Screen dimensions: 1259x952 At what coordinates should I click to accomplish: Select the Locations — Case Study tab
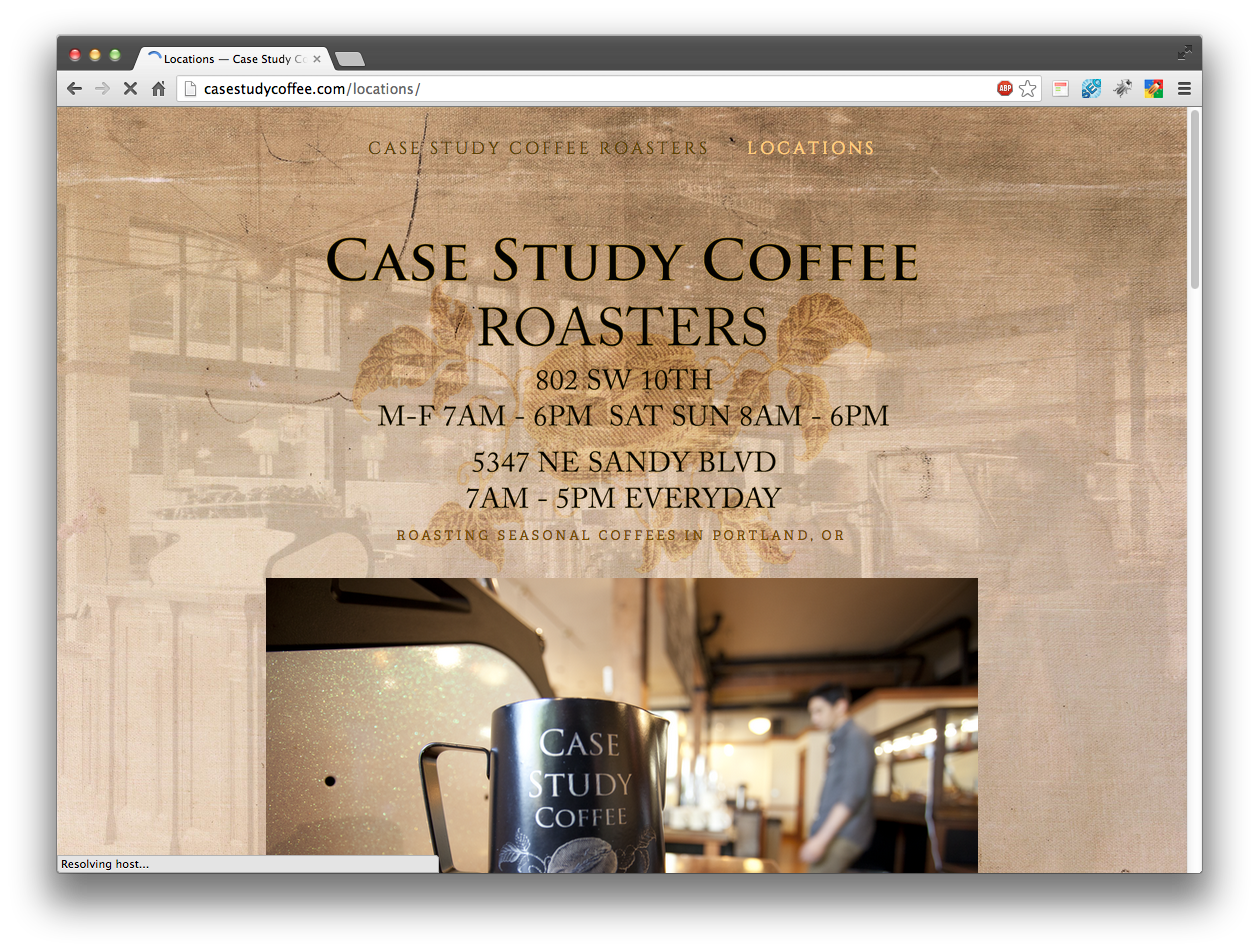pyautogui.click(x=232, y=59)
